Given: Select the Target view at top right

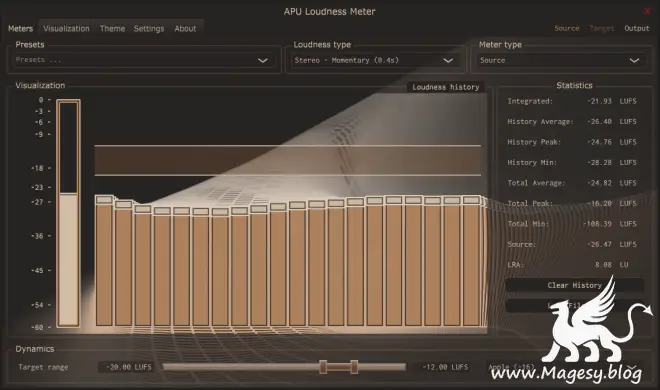Looking at the screenshot, I should click(x=601, y=28).
